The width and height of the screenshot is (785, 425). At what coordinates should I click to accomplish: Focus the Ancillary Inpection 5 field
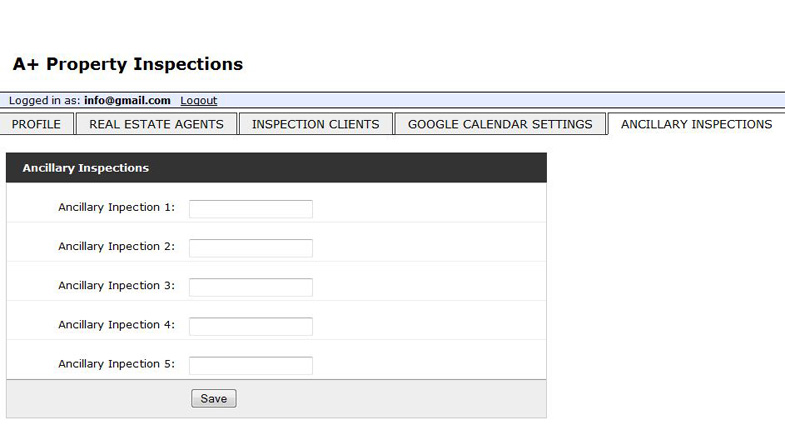pos(251,365)
